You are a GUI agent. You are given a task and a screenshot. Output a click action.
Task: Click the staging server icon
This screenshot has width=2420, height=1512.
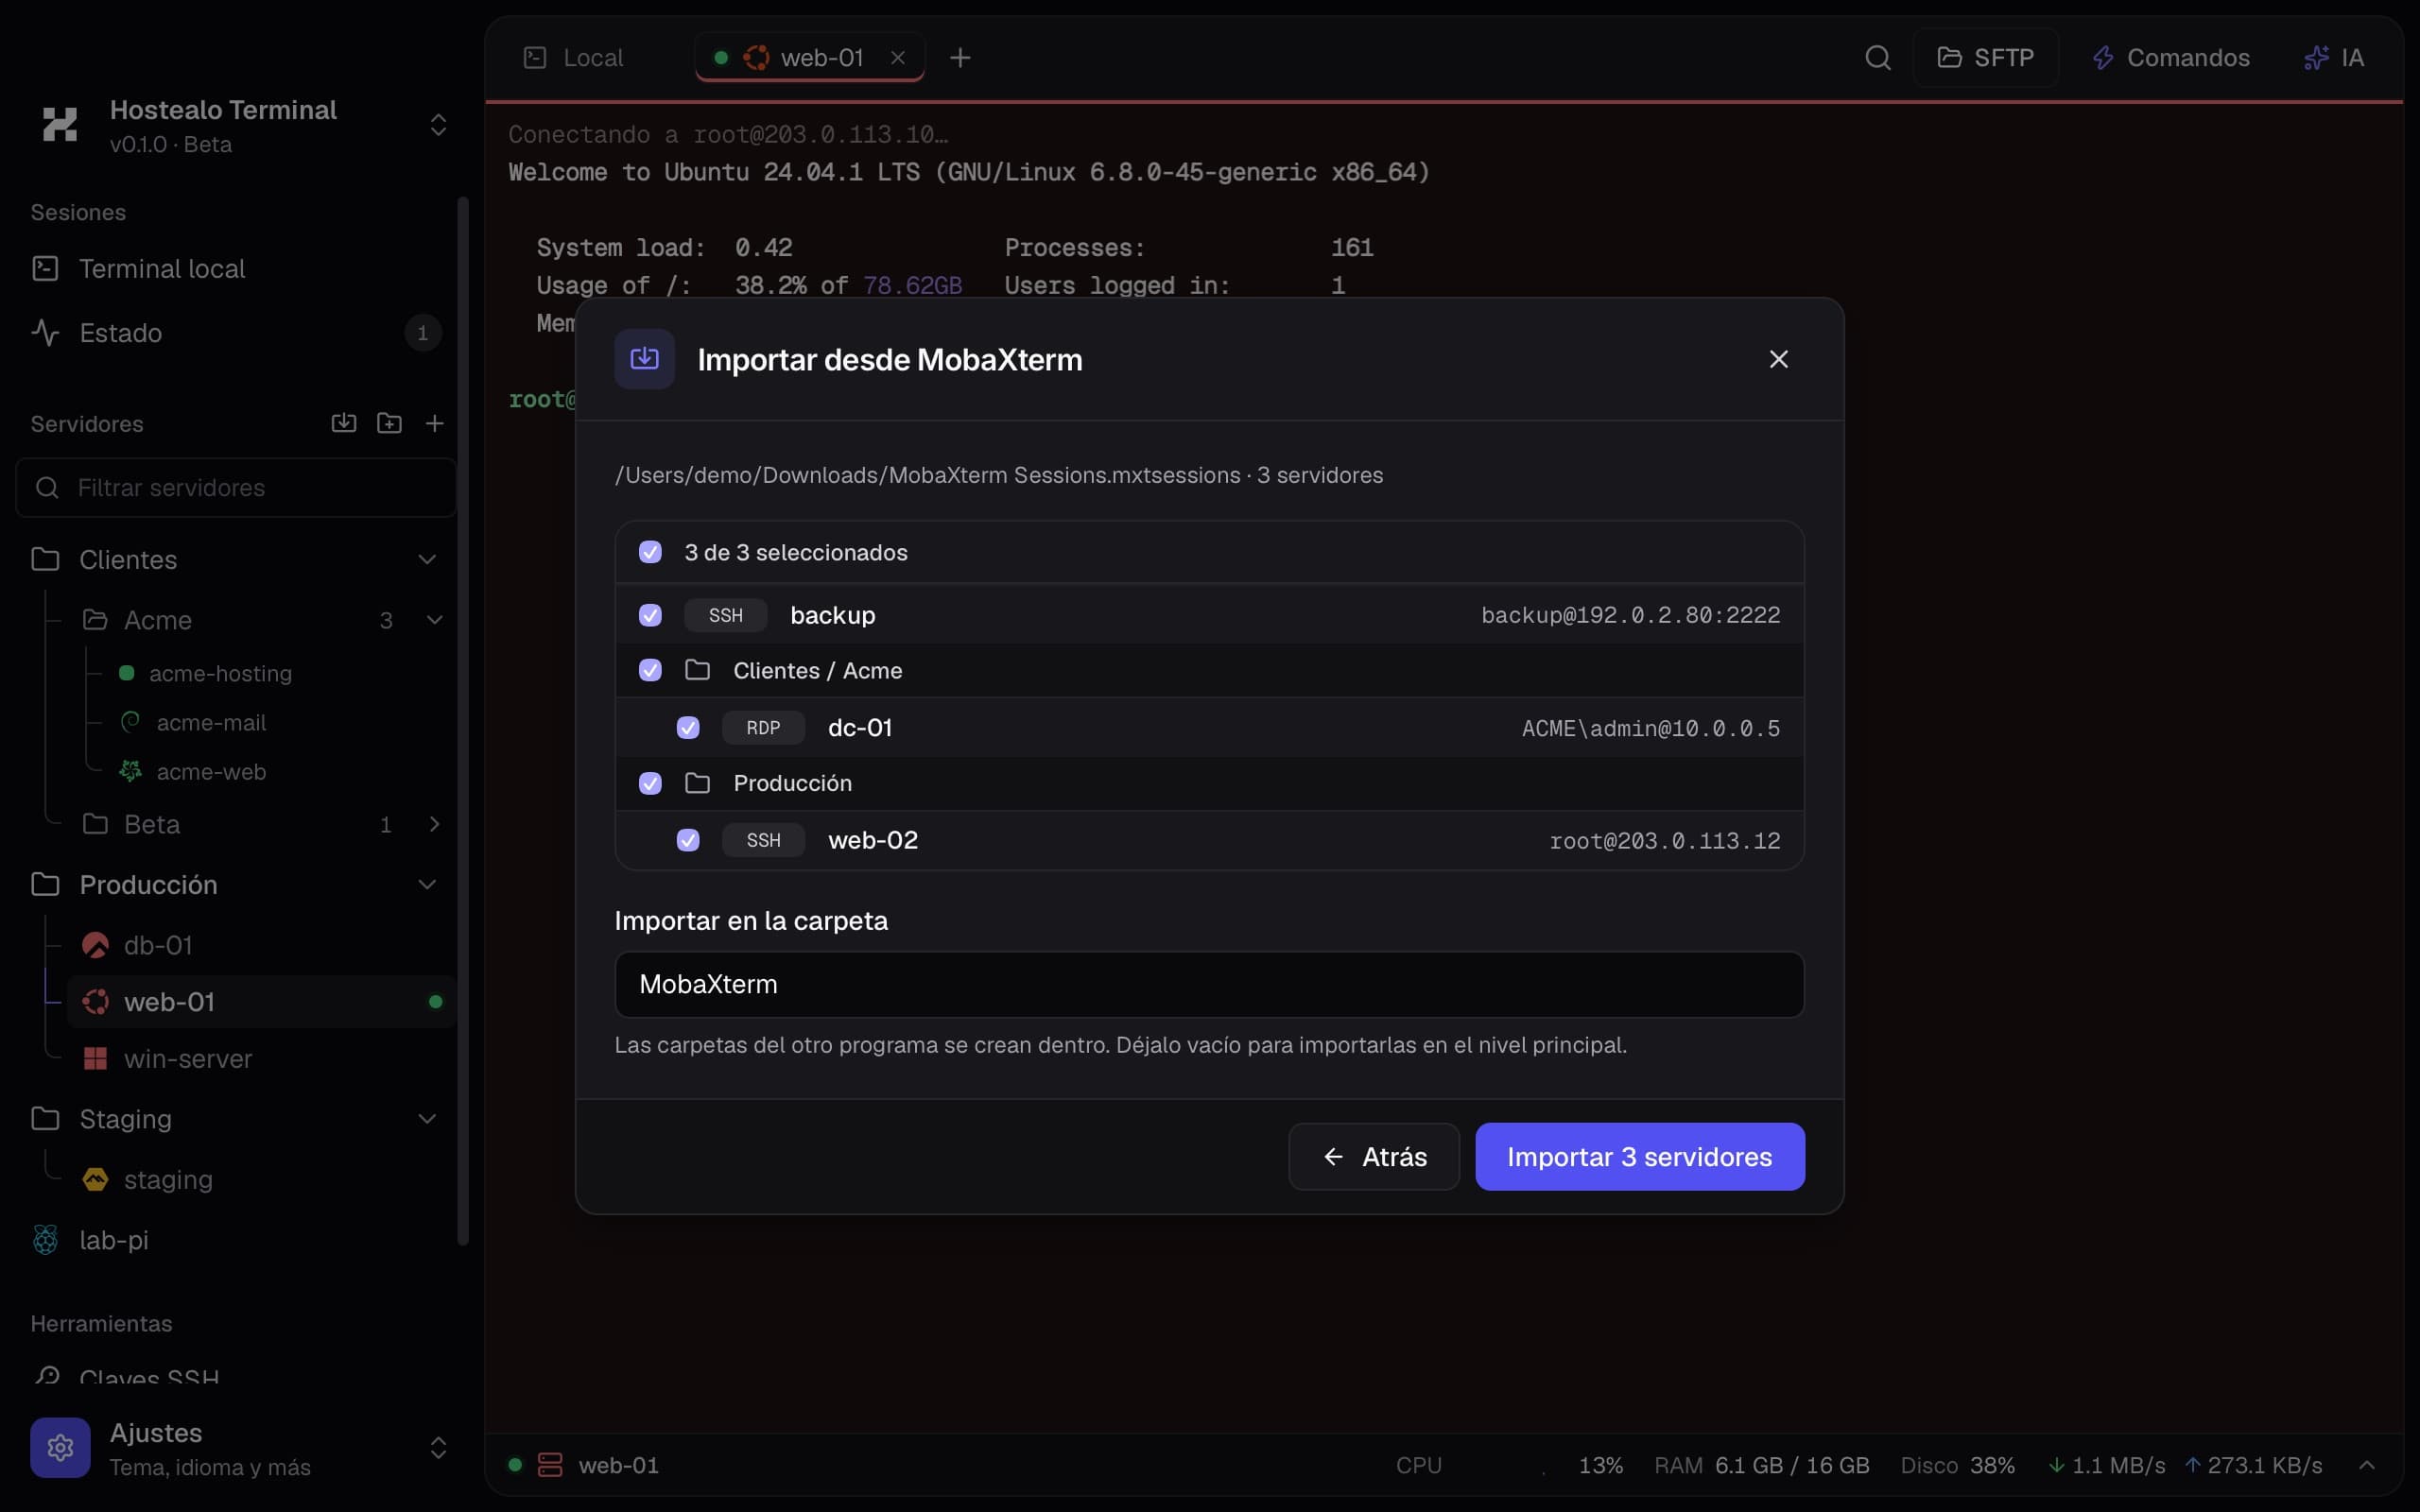95,1179
